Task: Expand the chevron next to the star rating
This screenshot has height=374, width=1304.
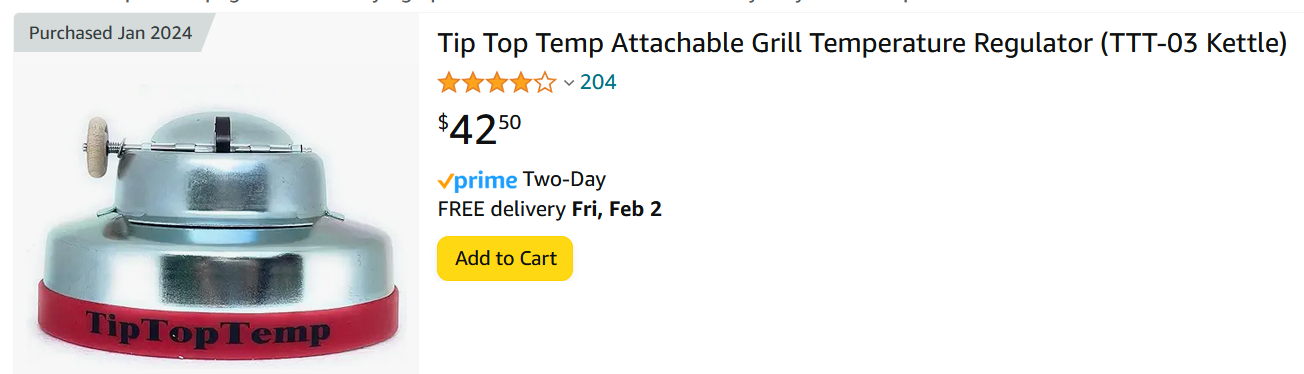Action: click(569, 83)
